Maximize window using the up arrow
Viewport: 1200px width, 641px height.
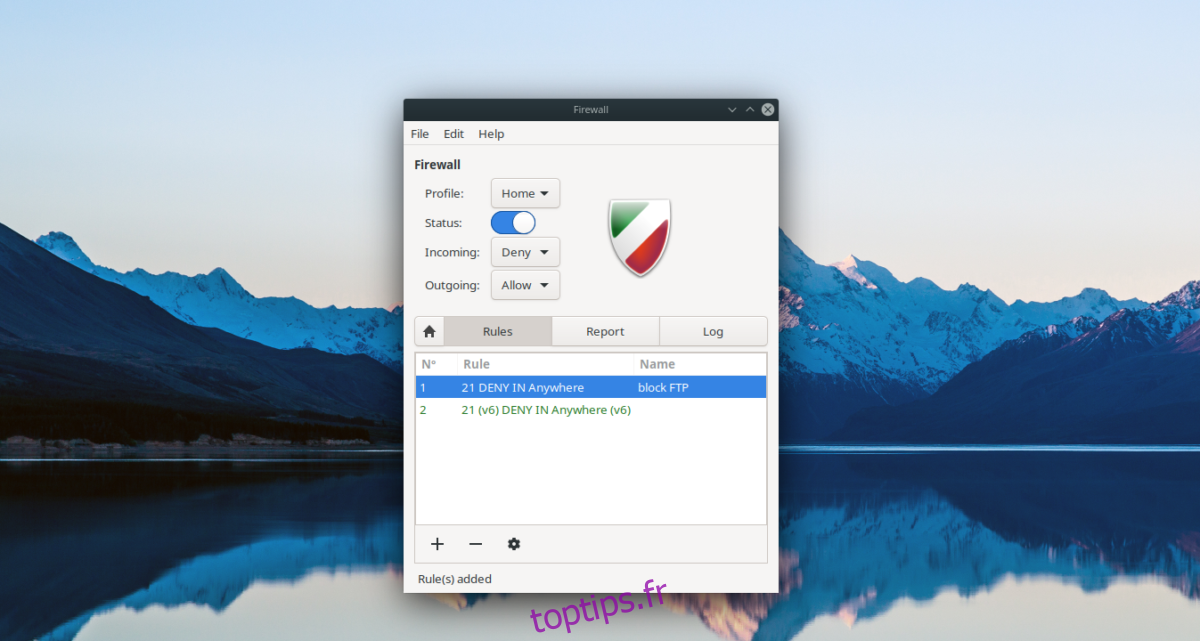[x=750, y=109]
